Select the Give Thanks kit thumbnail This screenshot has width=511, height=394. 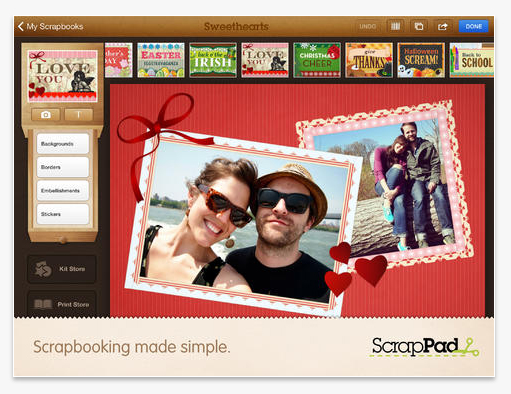point(369,60)
